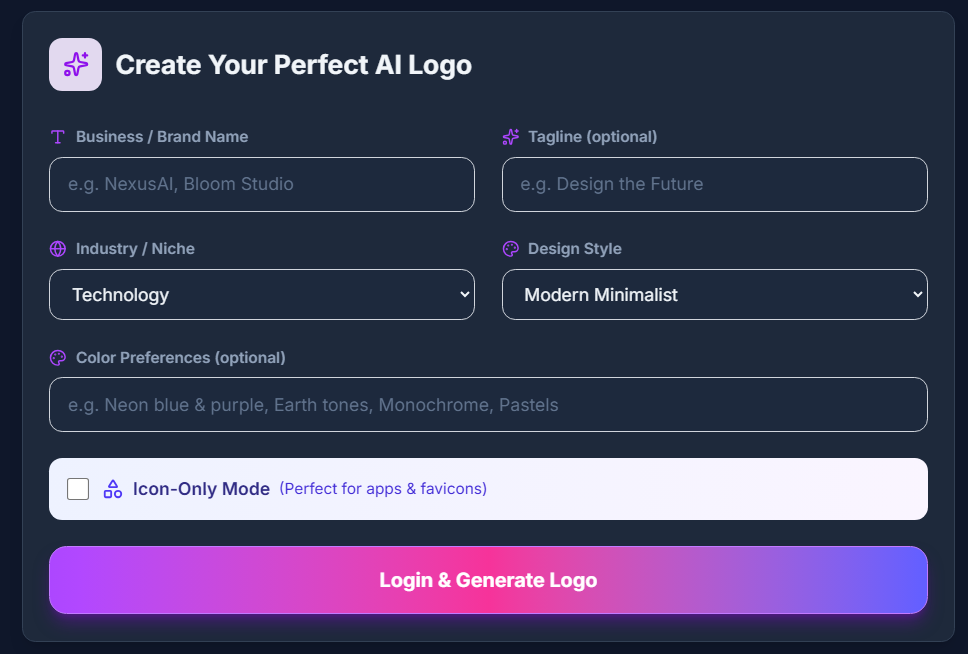This screenshot has width=968, height=654.
Task: Click the text icon beside Business / Brand Name
Action: point(58,137)
